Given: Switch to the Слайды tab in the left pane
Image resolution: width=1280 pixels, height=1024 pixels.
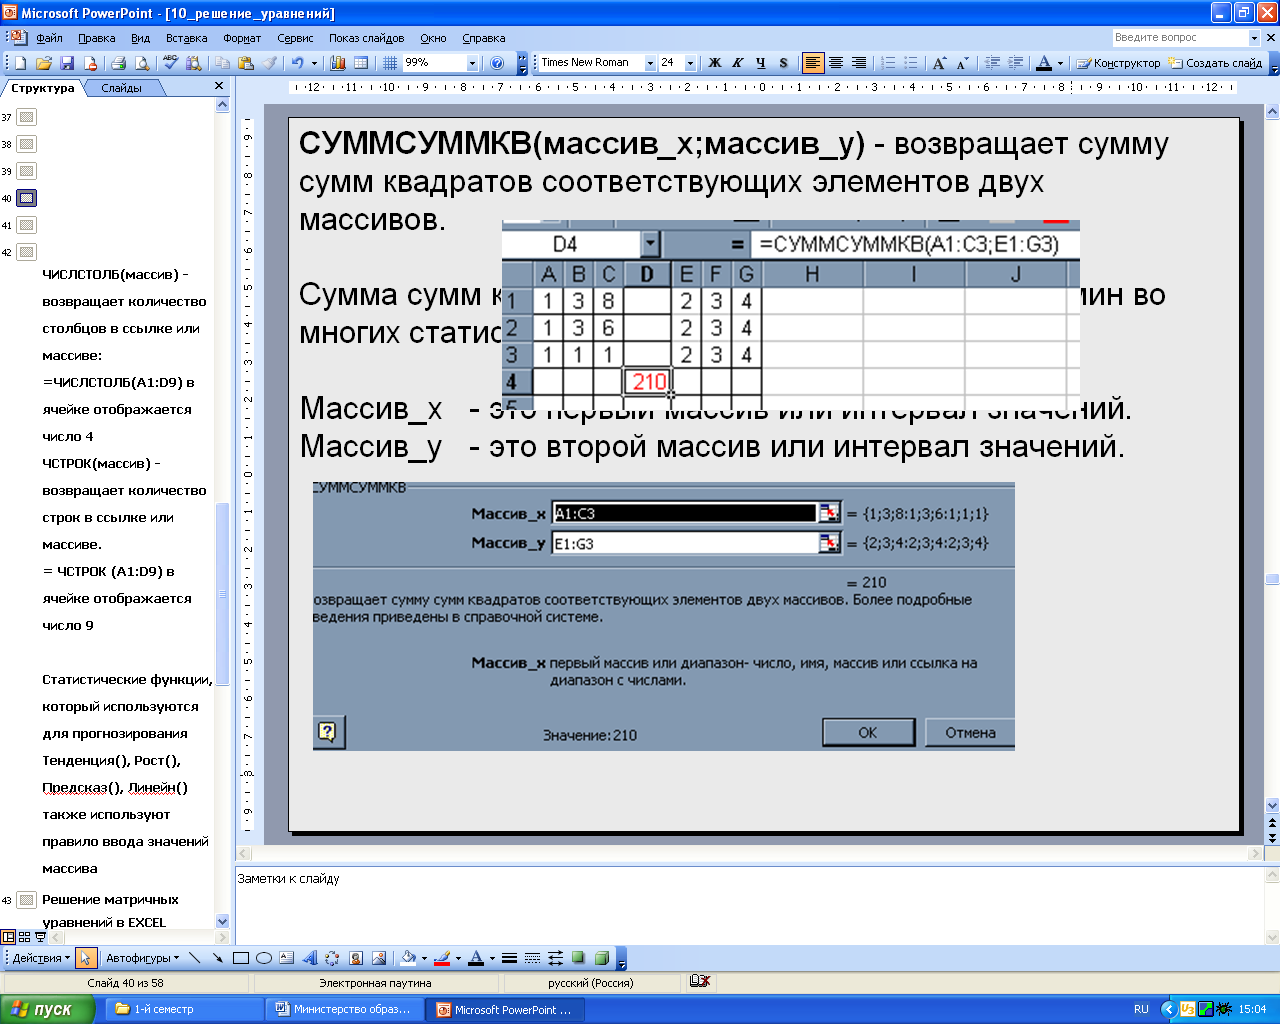Looking at the screenshot, I should [122, 88].
